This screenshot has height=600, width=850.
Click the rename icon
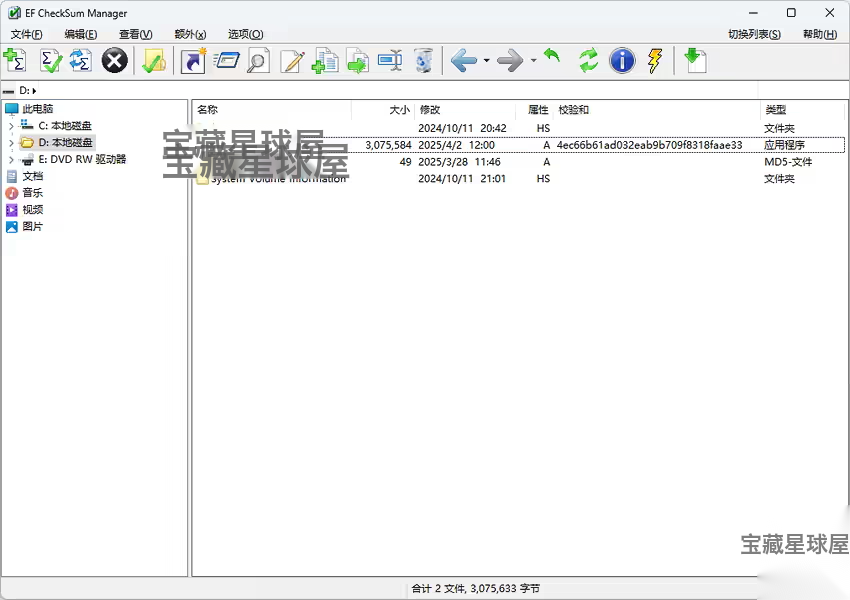tap(390, 60)
